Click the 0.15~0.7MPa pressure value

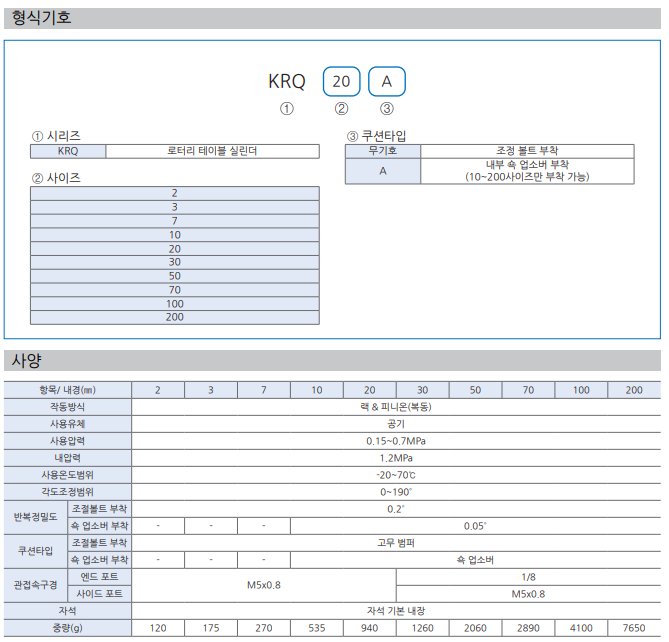395,441
